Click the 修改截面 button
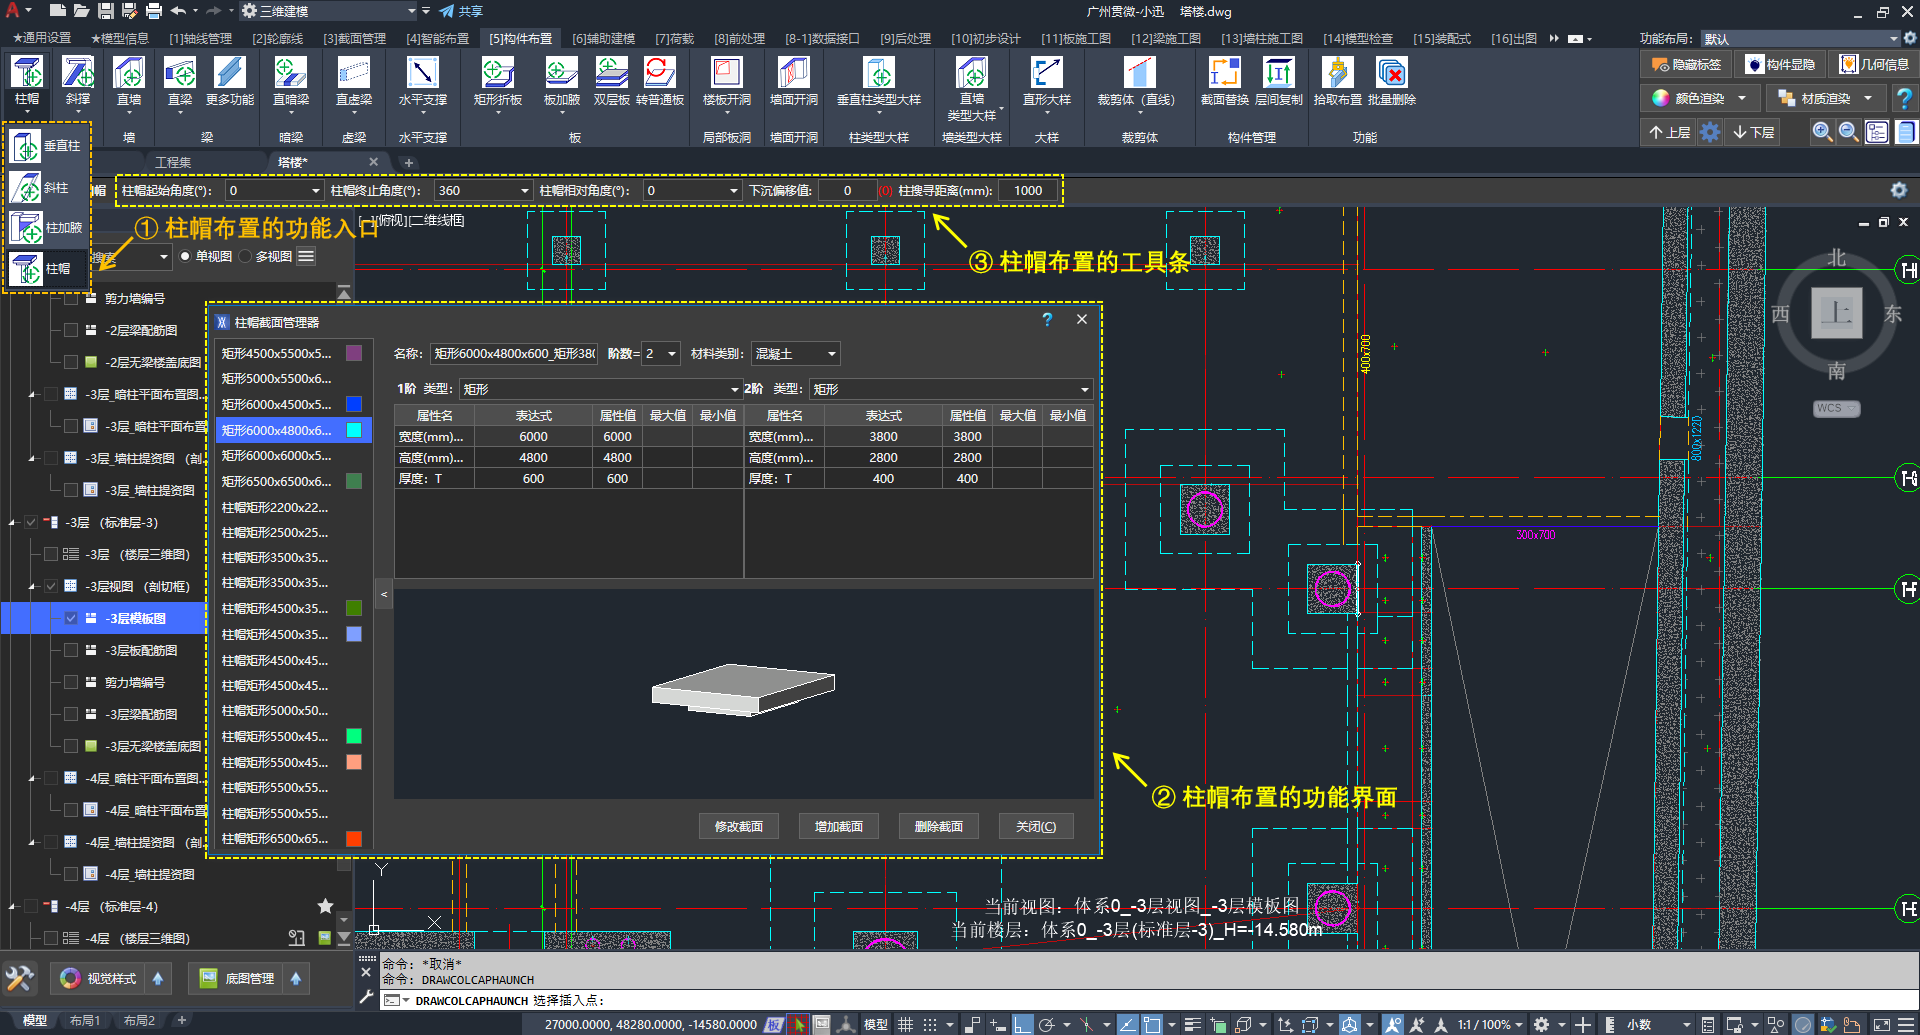This screenshot has width=1920, height=1035. [739, 826]
